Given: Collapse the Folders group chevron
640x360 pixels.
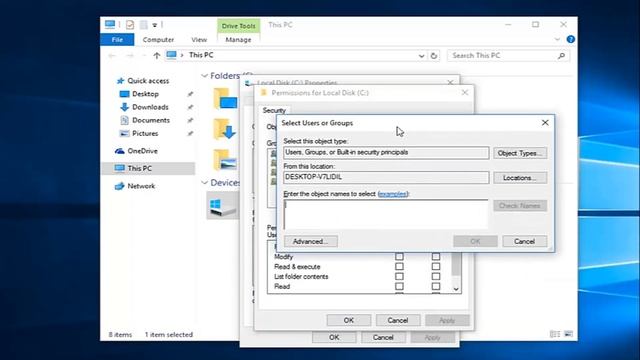Looking at the screenshot, I should (x=204, y=76).
